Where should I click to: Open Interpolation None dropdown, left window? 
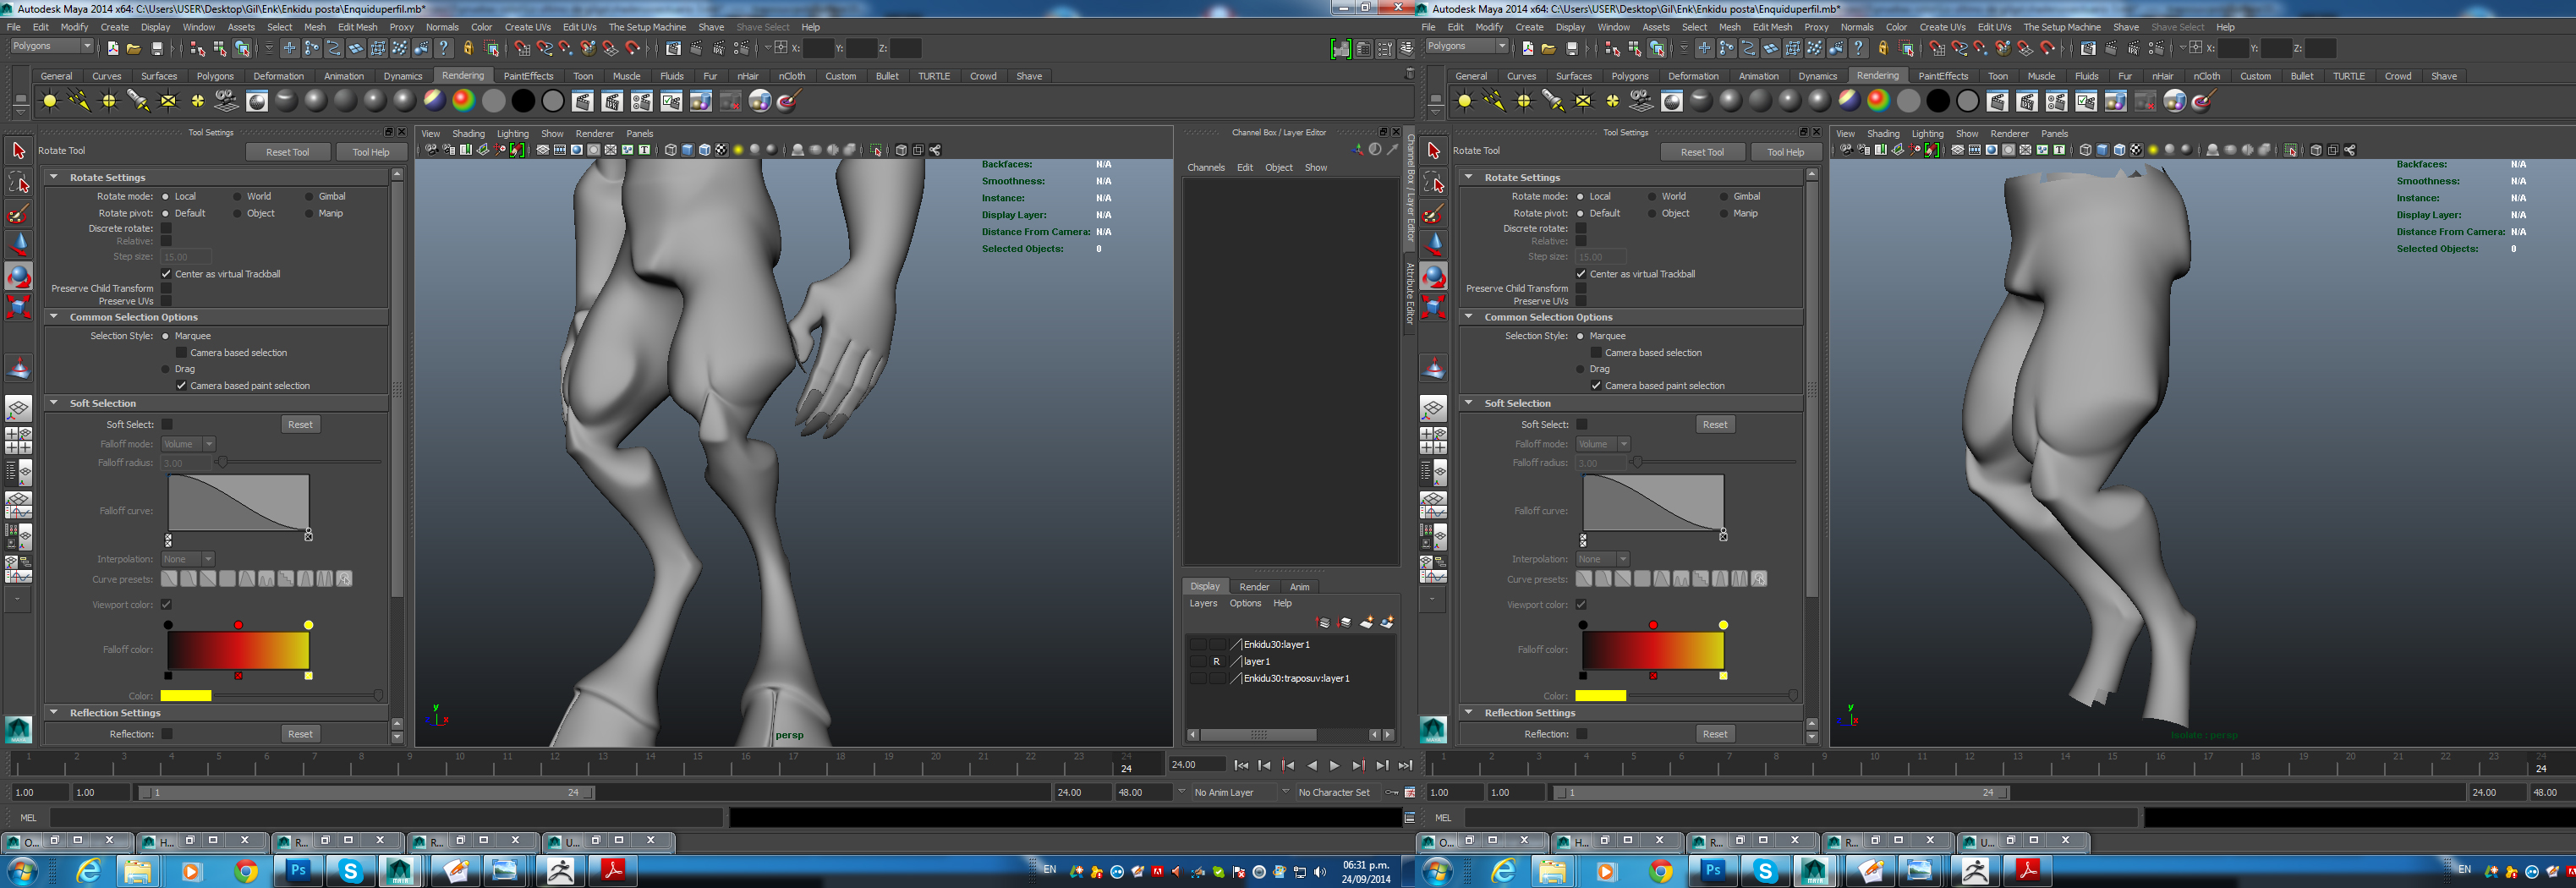(x=189, y=559)
